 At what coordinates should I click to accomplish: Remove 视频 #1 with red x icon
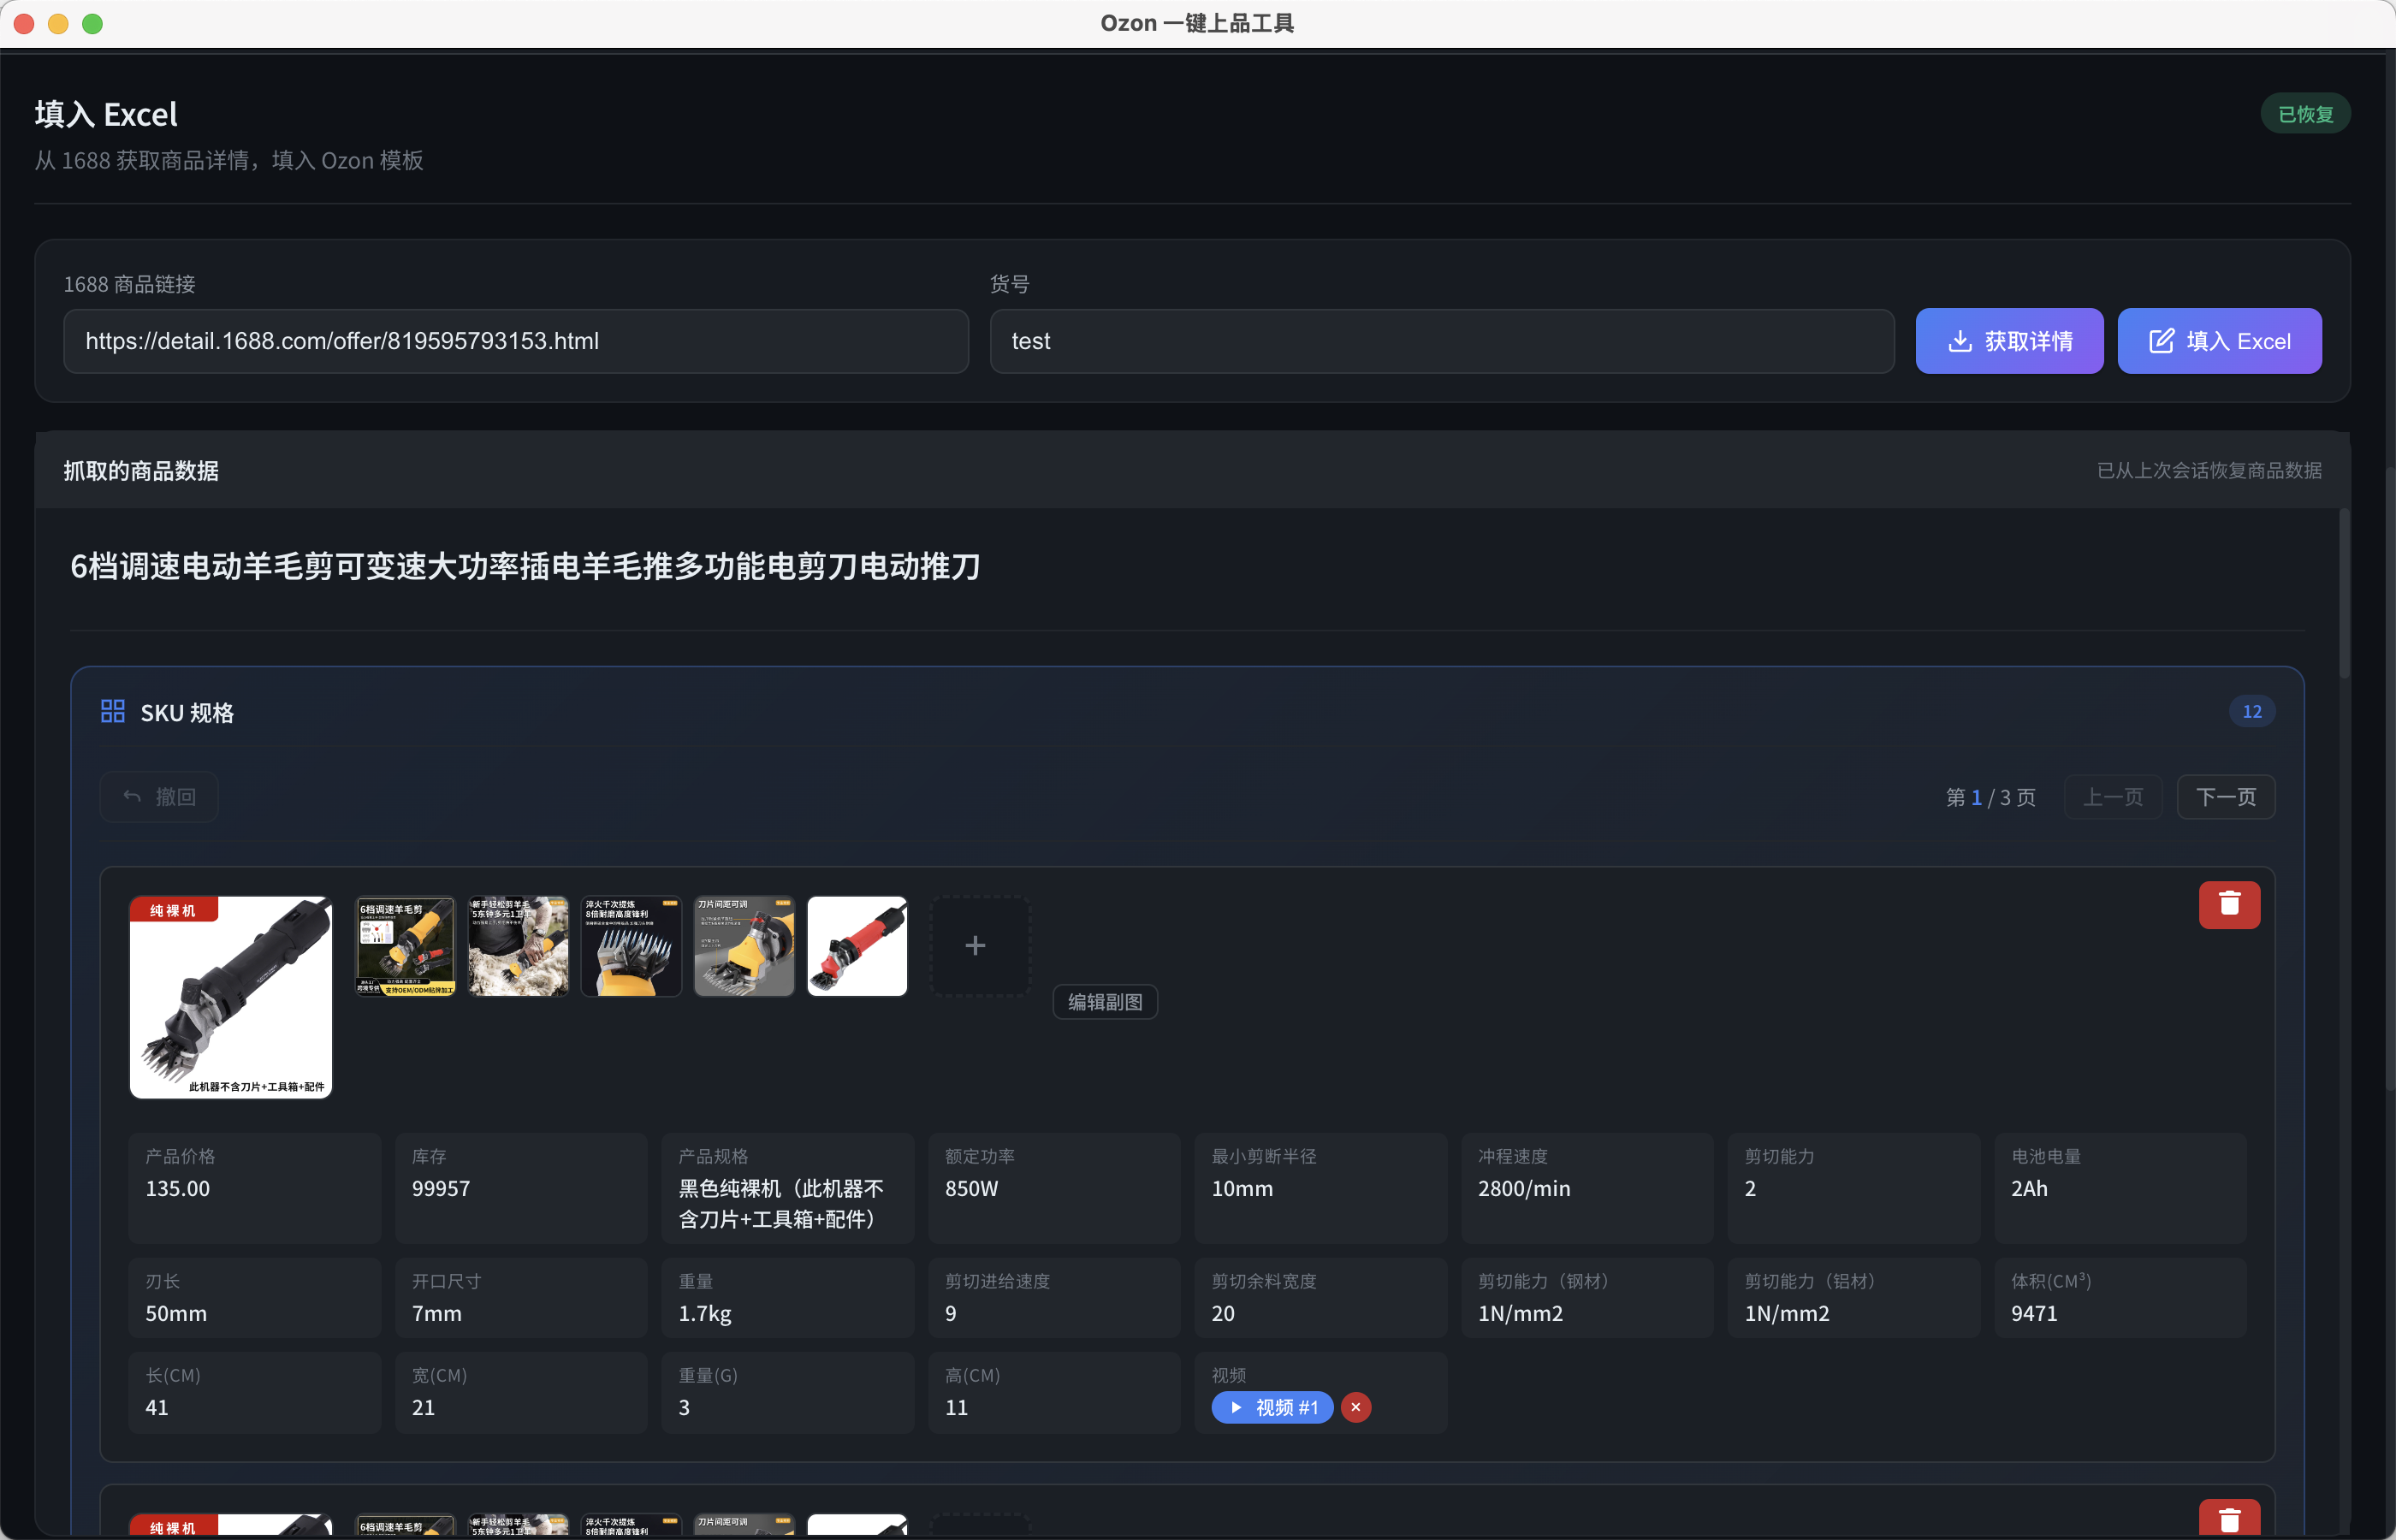(1356, 1407)
